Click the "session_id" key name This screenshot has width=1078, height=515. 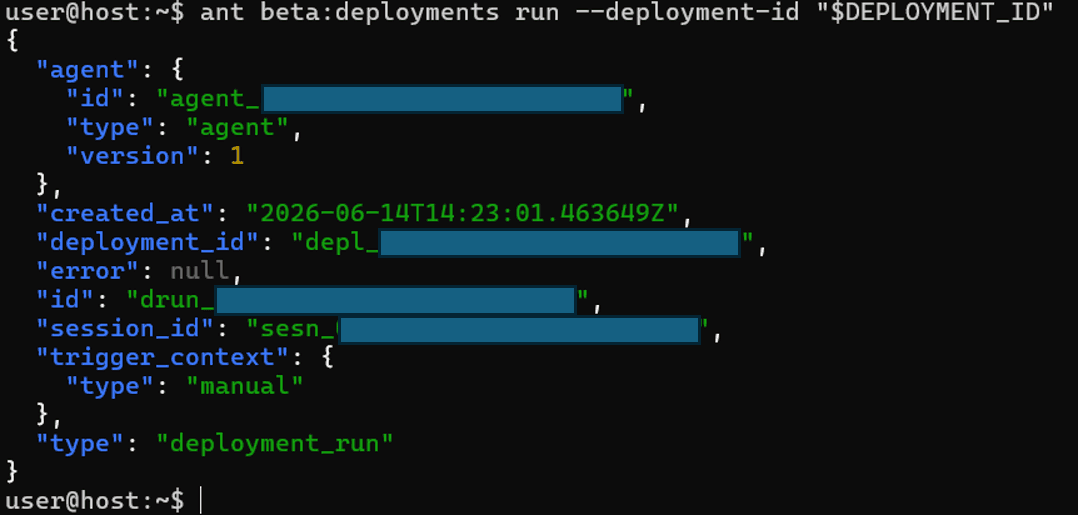point(126,329)
